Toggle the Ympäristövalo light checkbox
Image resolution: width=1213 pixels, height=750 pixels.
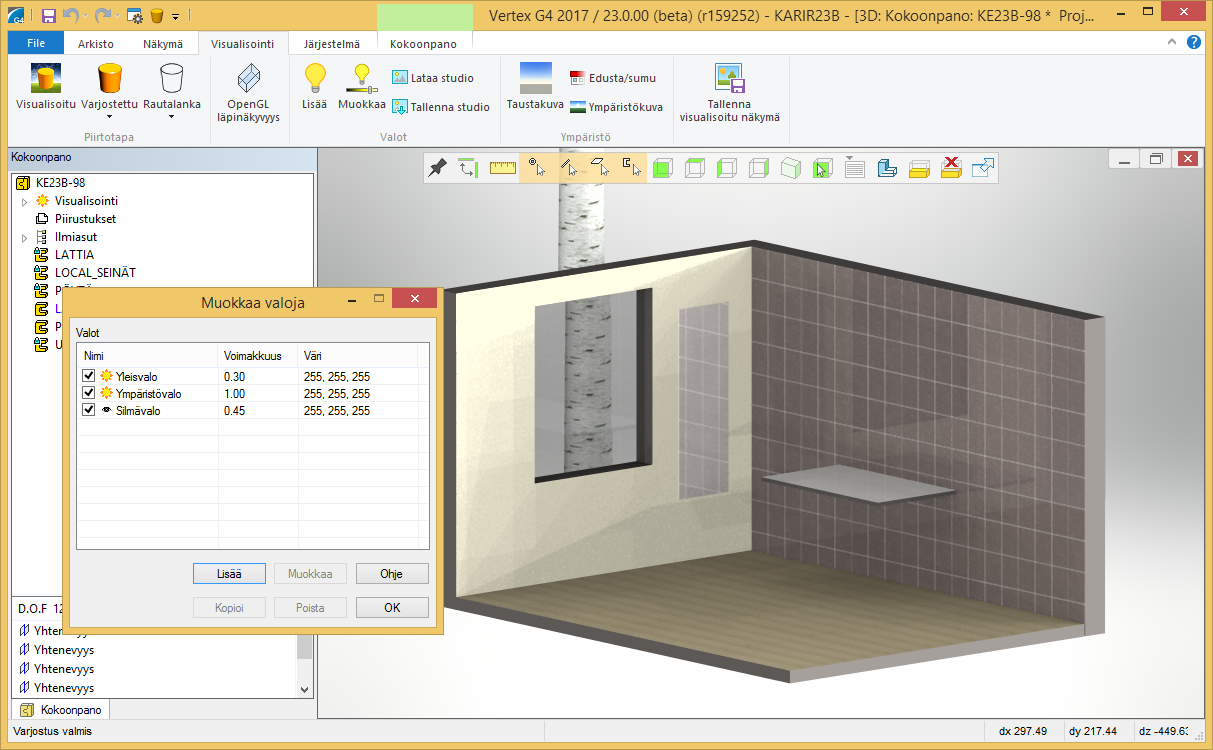tap(89, 393)
